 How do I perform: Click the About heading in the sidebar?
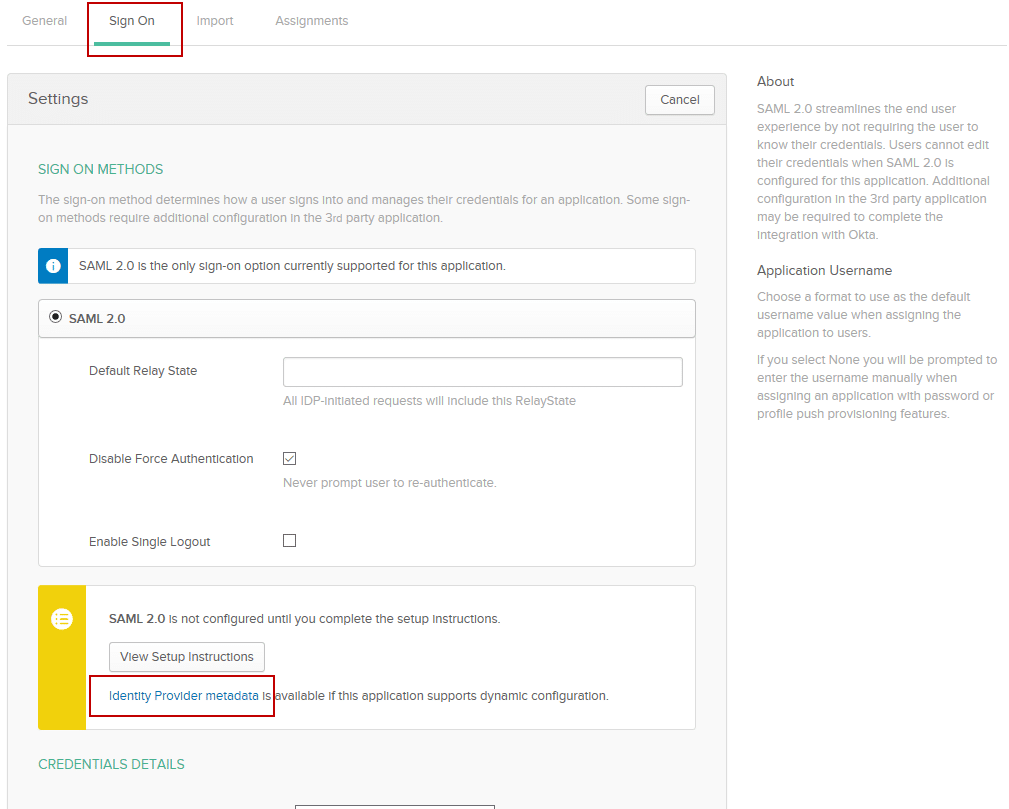(775, 82)
